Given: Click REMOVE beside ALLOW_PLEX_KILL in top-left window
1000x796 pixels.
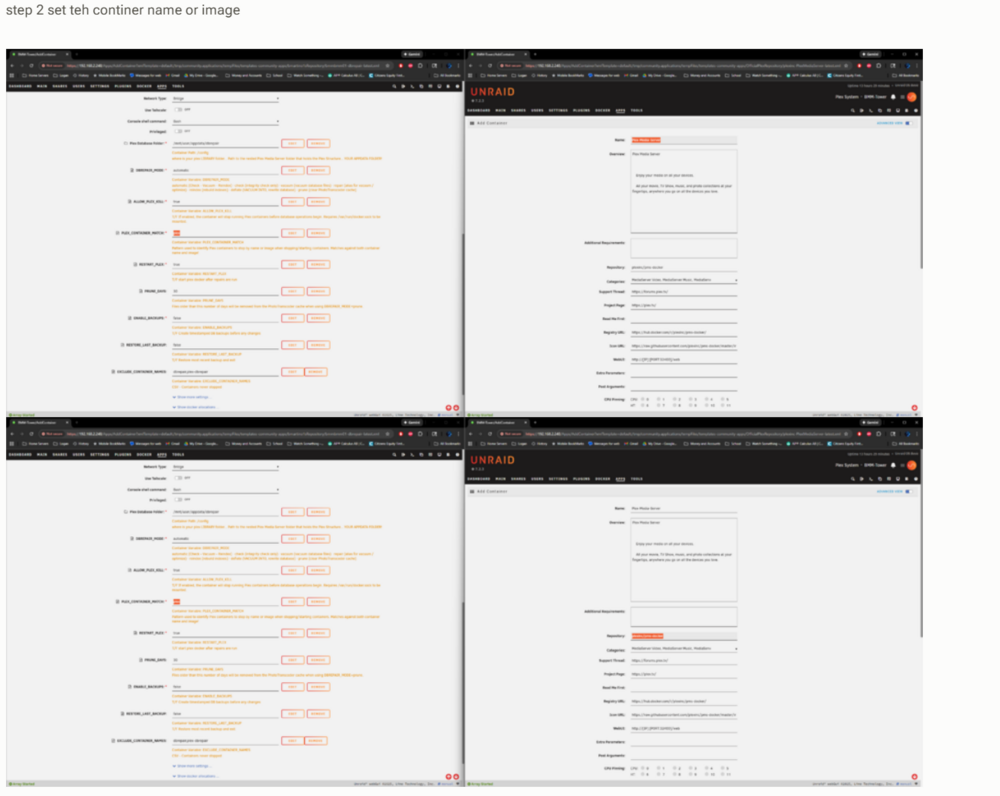Looking at the screenshot, I should [318, 202].
